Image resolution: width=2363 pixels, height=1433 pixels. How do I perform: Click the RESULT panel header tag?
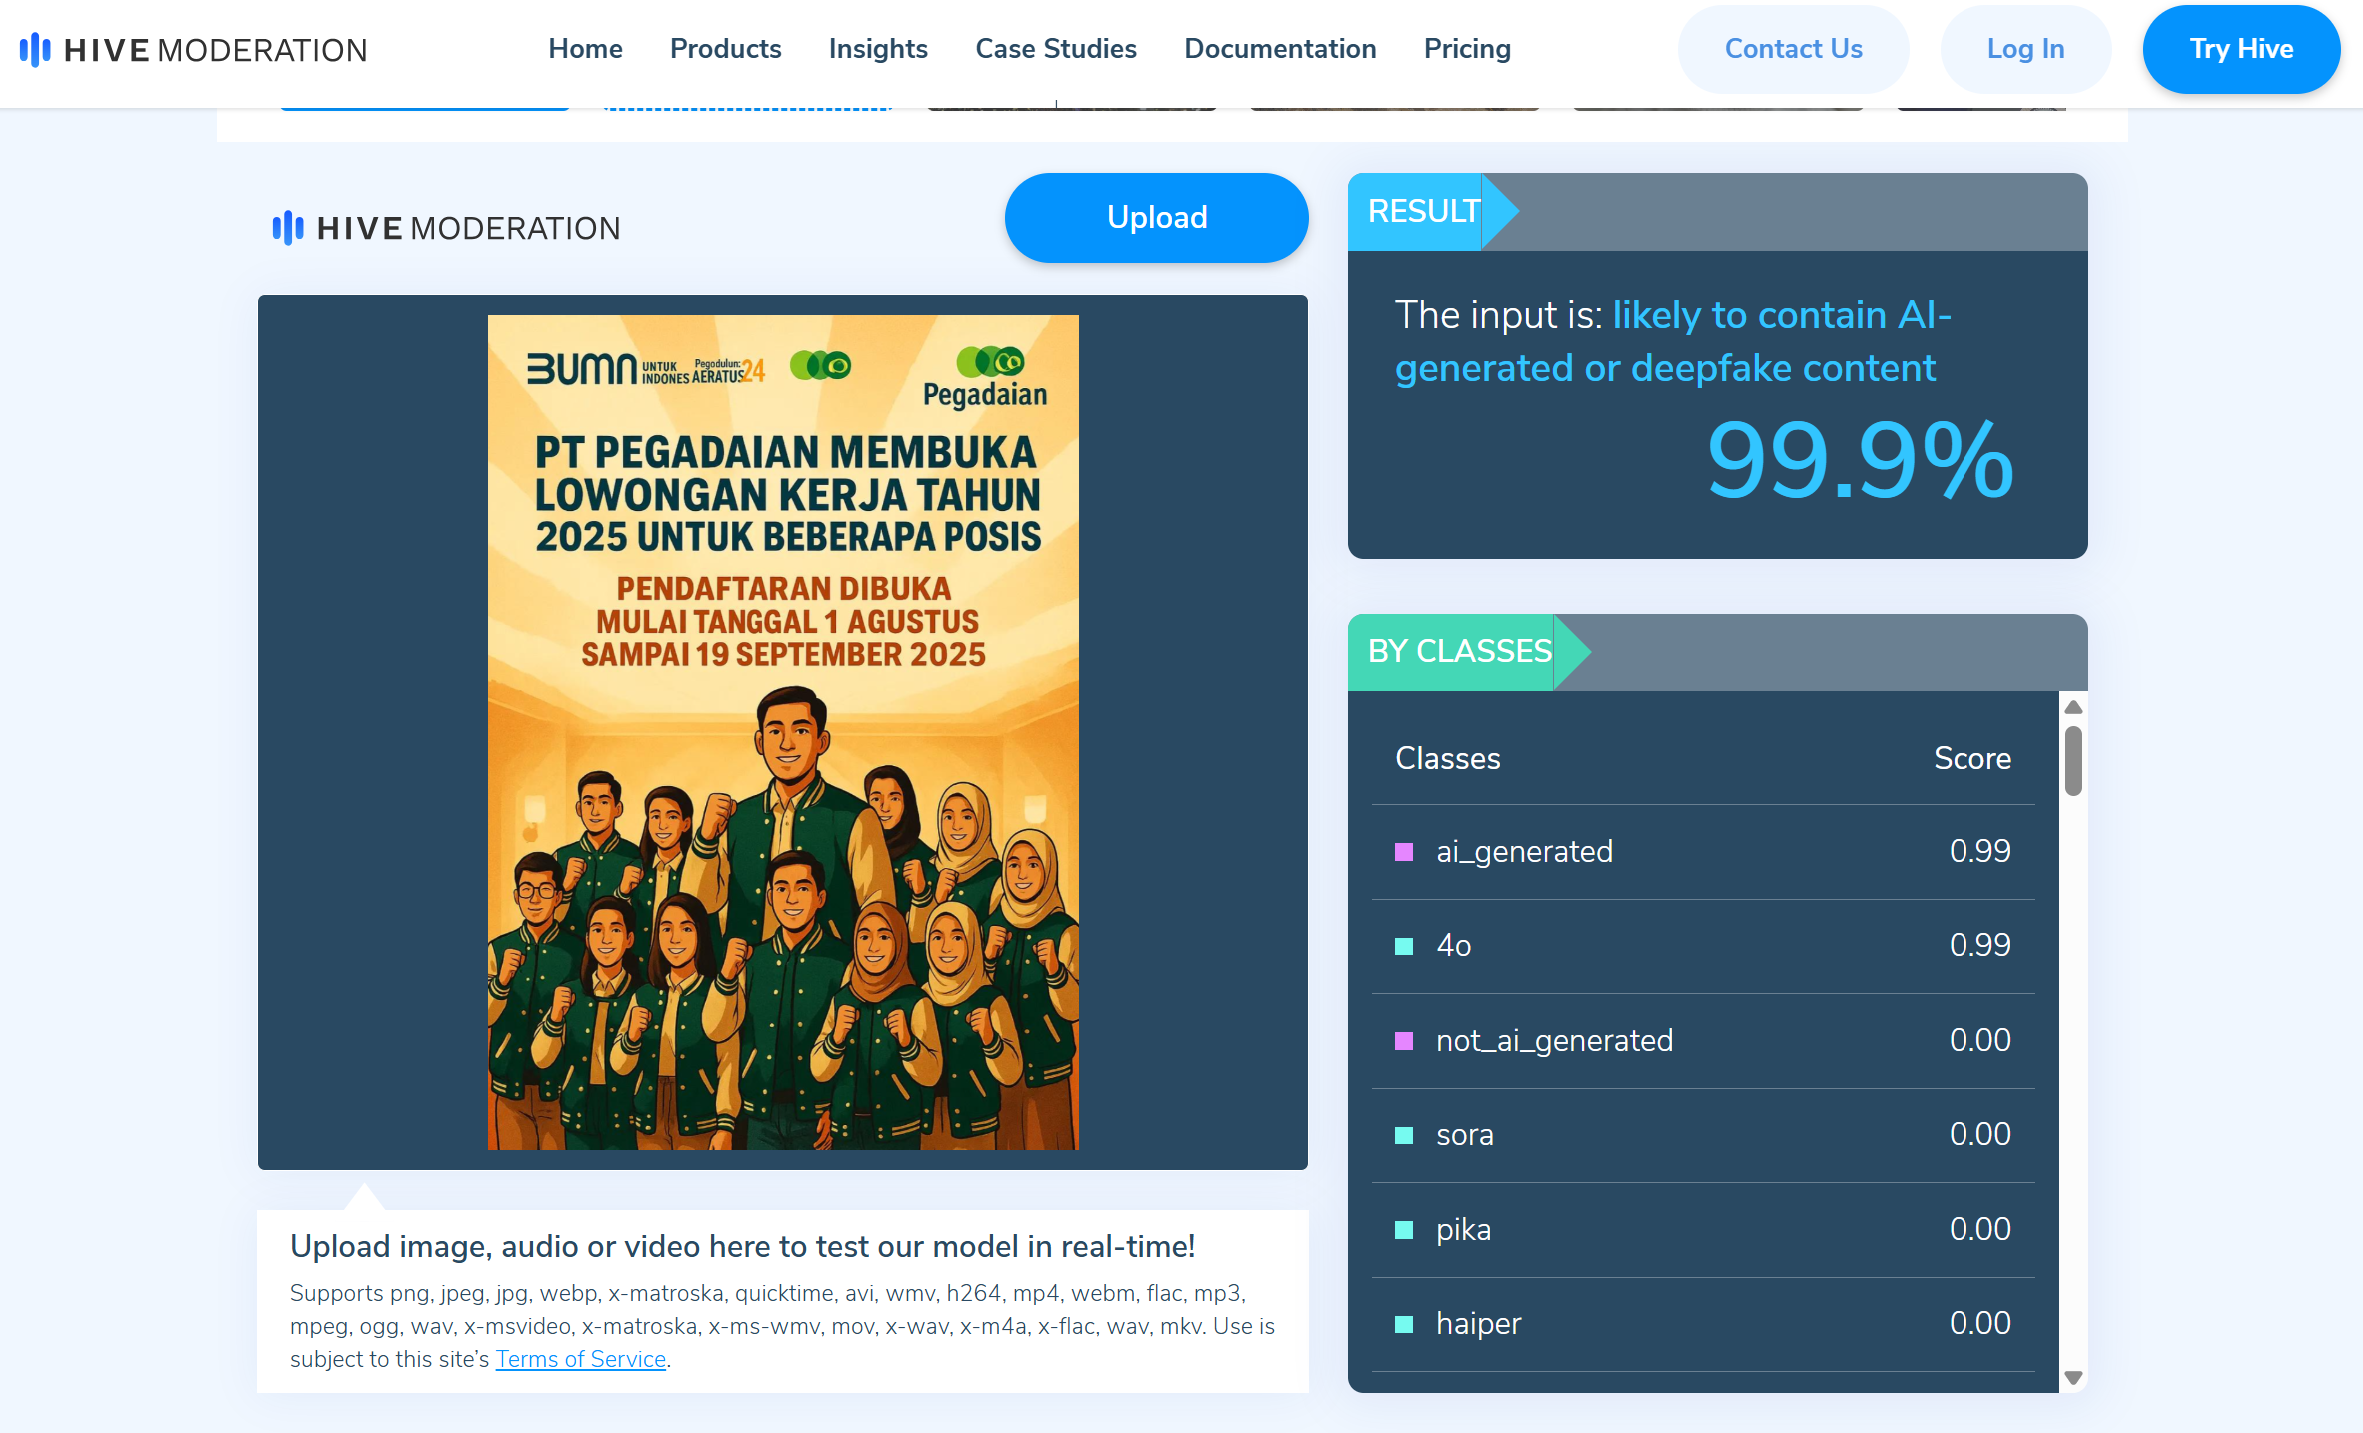tap(1432, 211)
